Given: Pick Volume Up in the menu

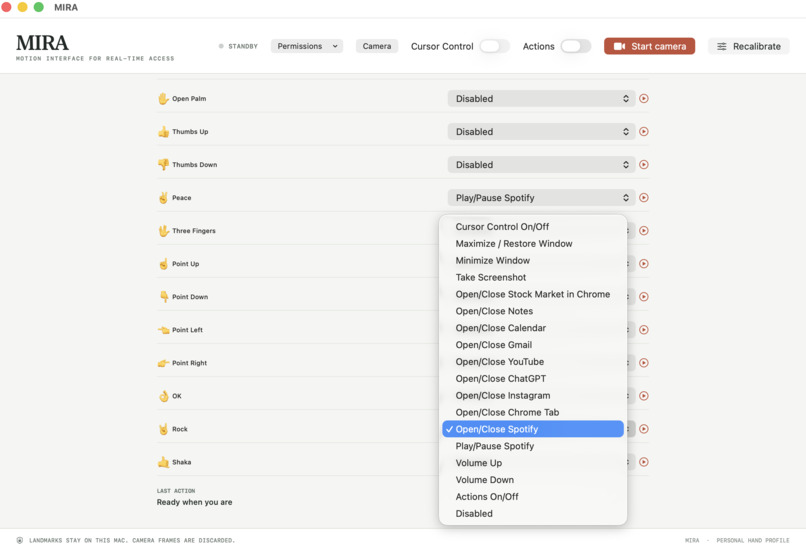Looking at the screenshot, I should click(533, 463).
